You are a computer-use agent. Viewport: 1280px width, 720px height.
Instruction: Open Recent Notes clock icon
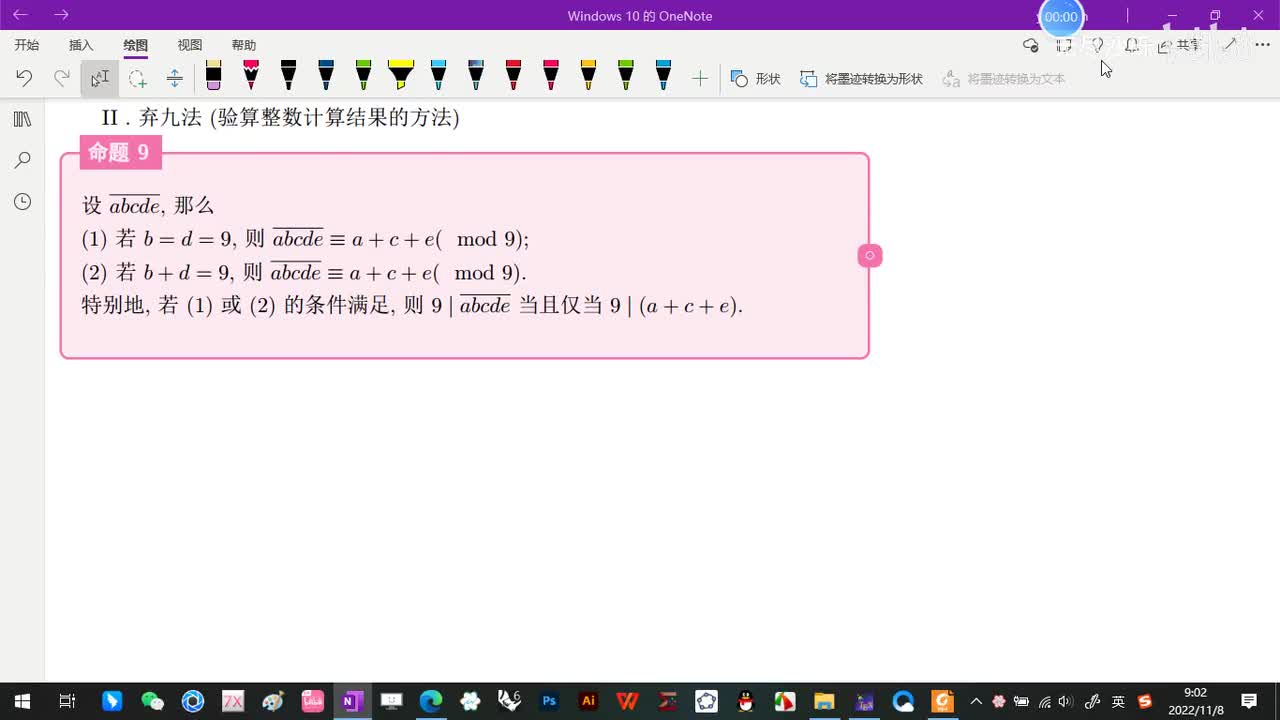(x=22, y=202)
